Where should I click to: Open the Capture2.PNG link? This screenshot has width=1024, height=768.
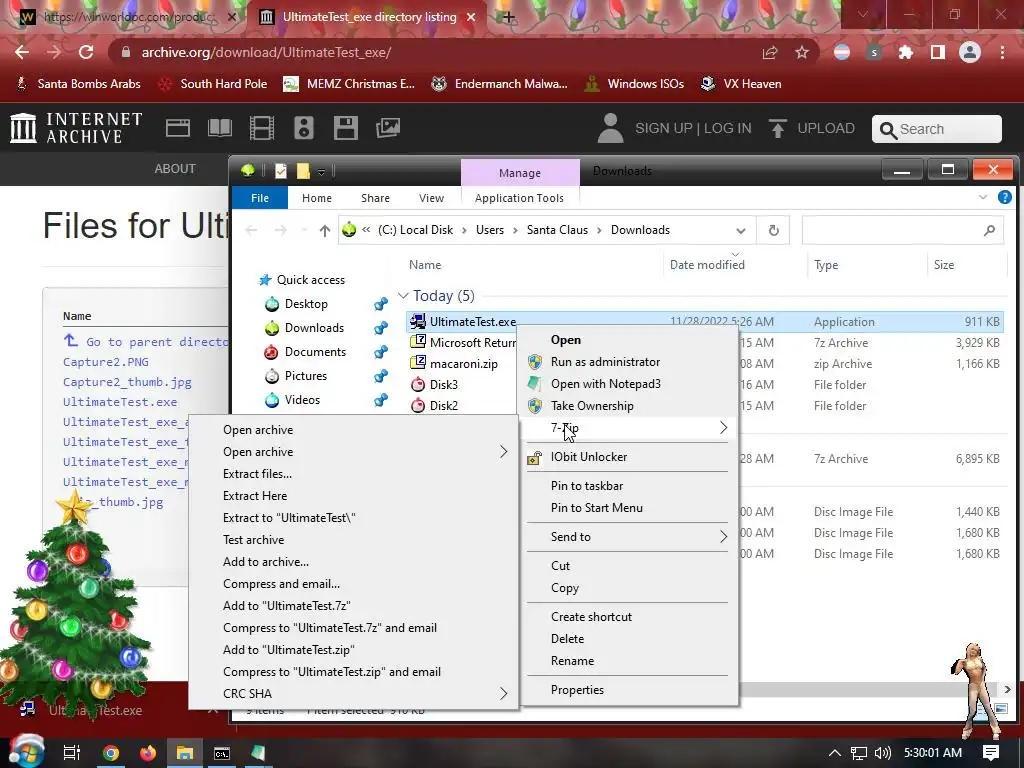pyautogui.click(x=106, y=362)
